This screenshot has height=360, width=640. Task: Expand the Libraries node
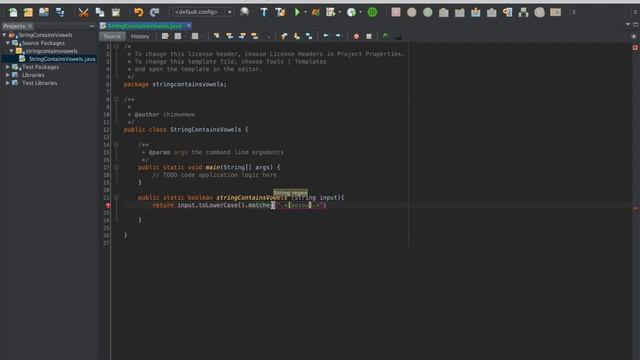8,75
